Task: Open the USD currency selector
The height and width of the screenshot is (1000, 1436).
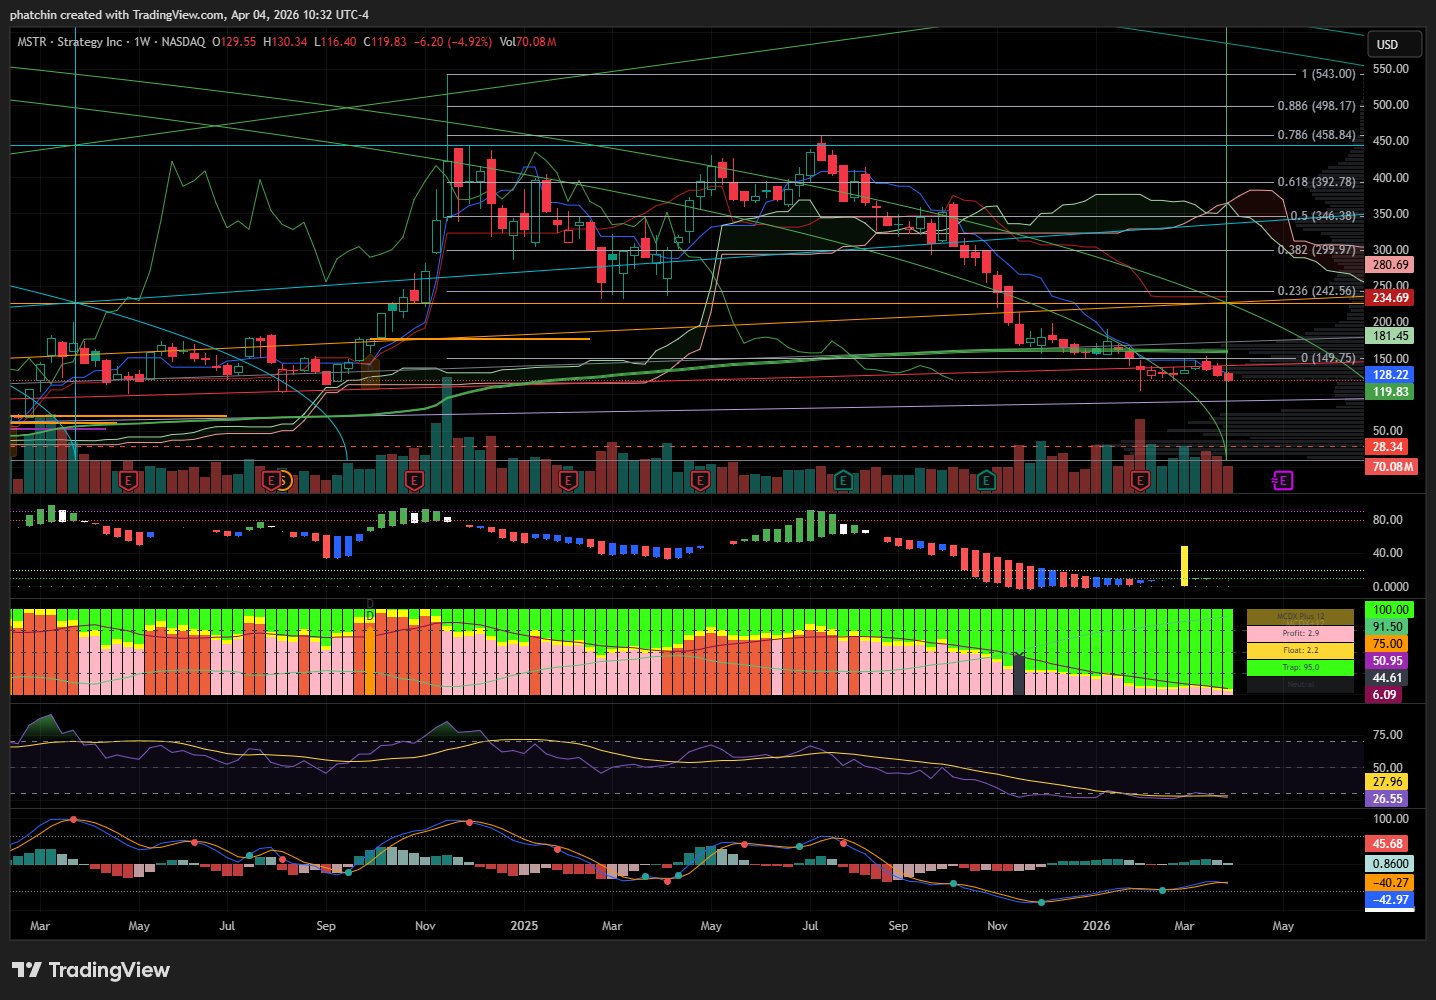Action: click(1394, 44)
